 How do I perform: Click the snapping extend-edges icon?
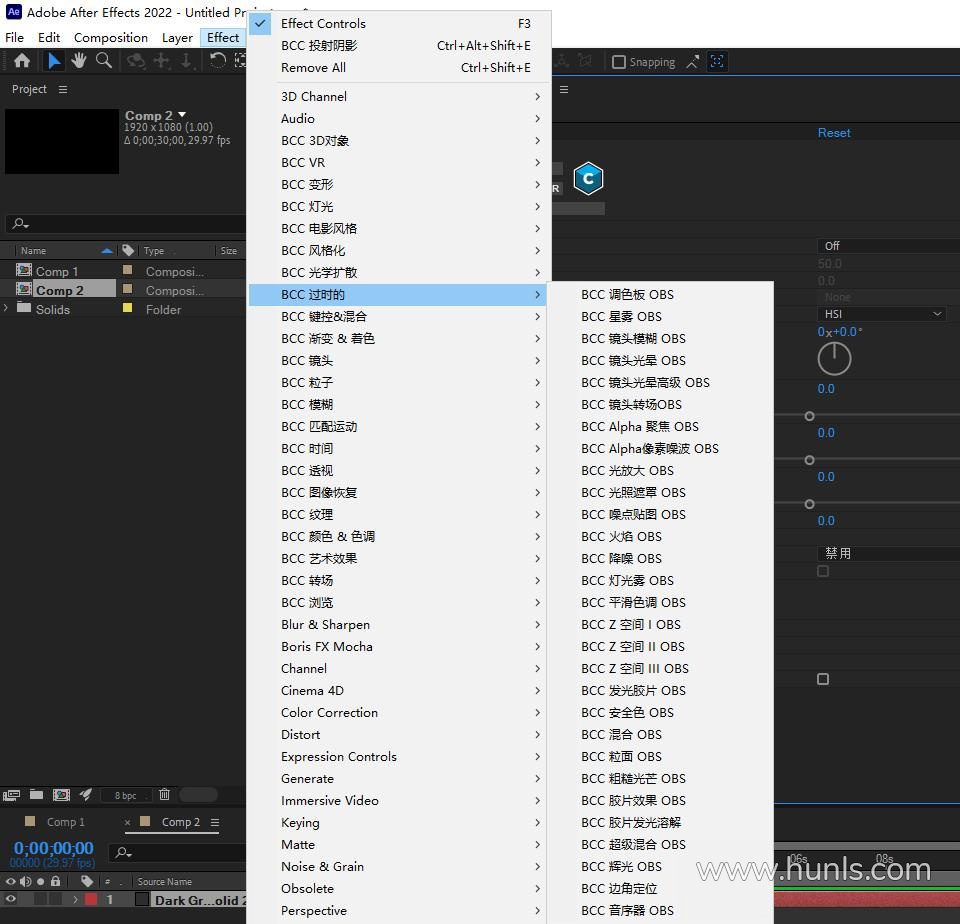pos(692,62)
